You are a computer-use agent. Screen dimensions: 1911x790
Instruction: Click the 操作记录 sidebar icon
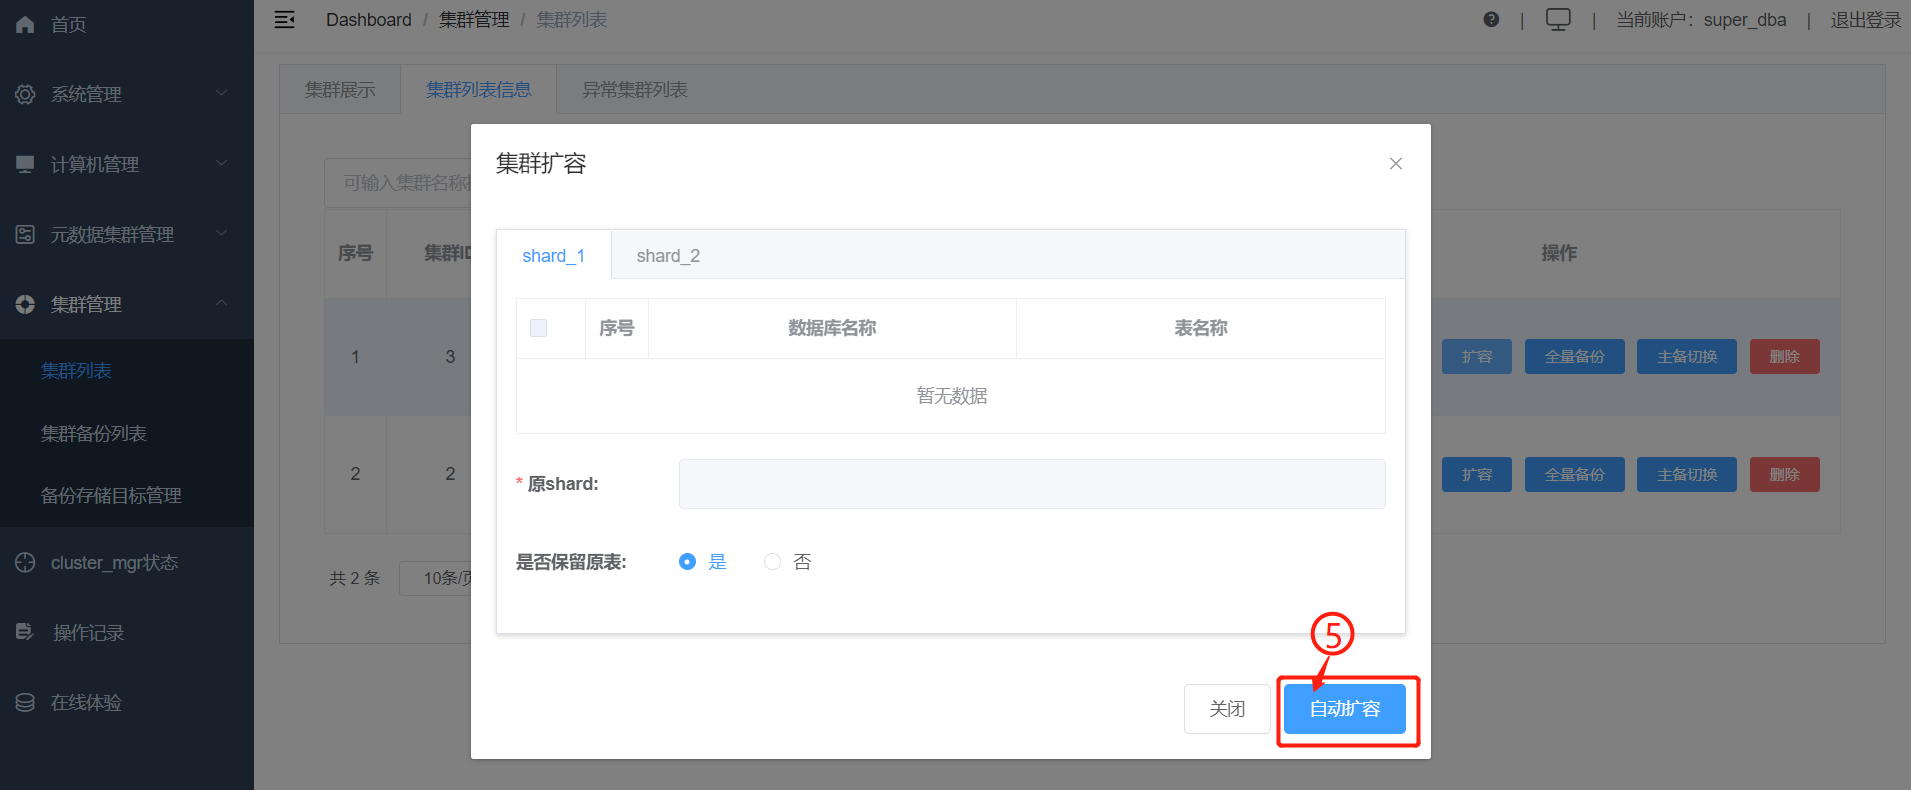(25, 632)
